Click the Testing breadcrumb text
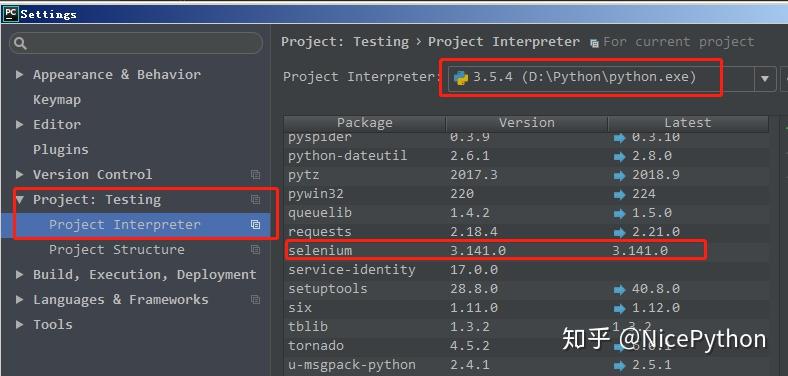The width and height of the screenshot is (788, 376). [381, 42]
